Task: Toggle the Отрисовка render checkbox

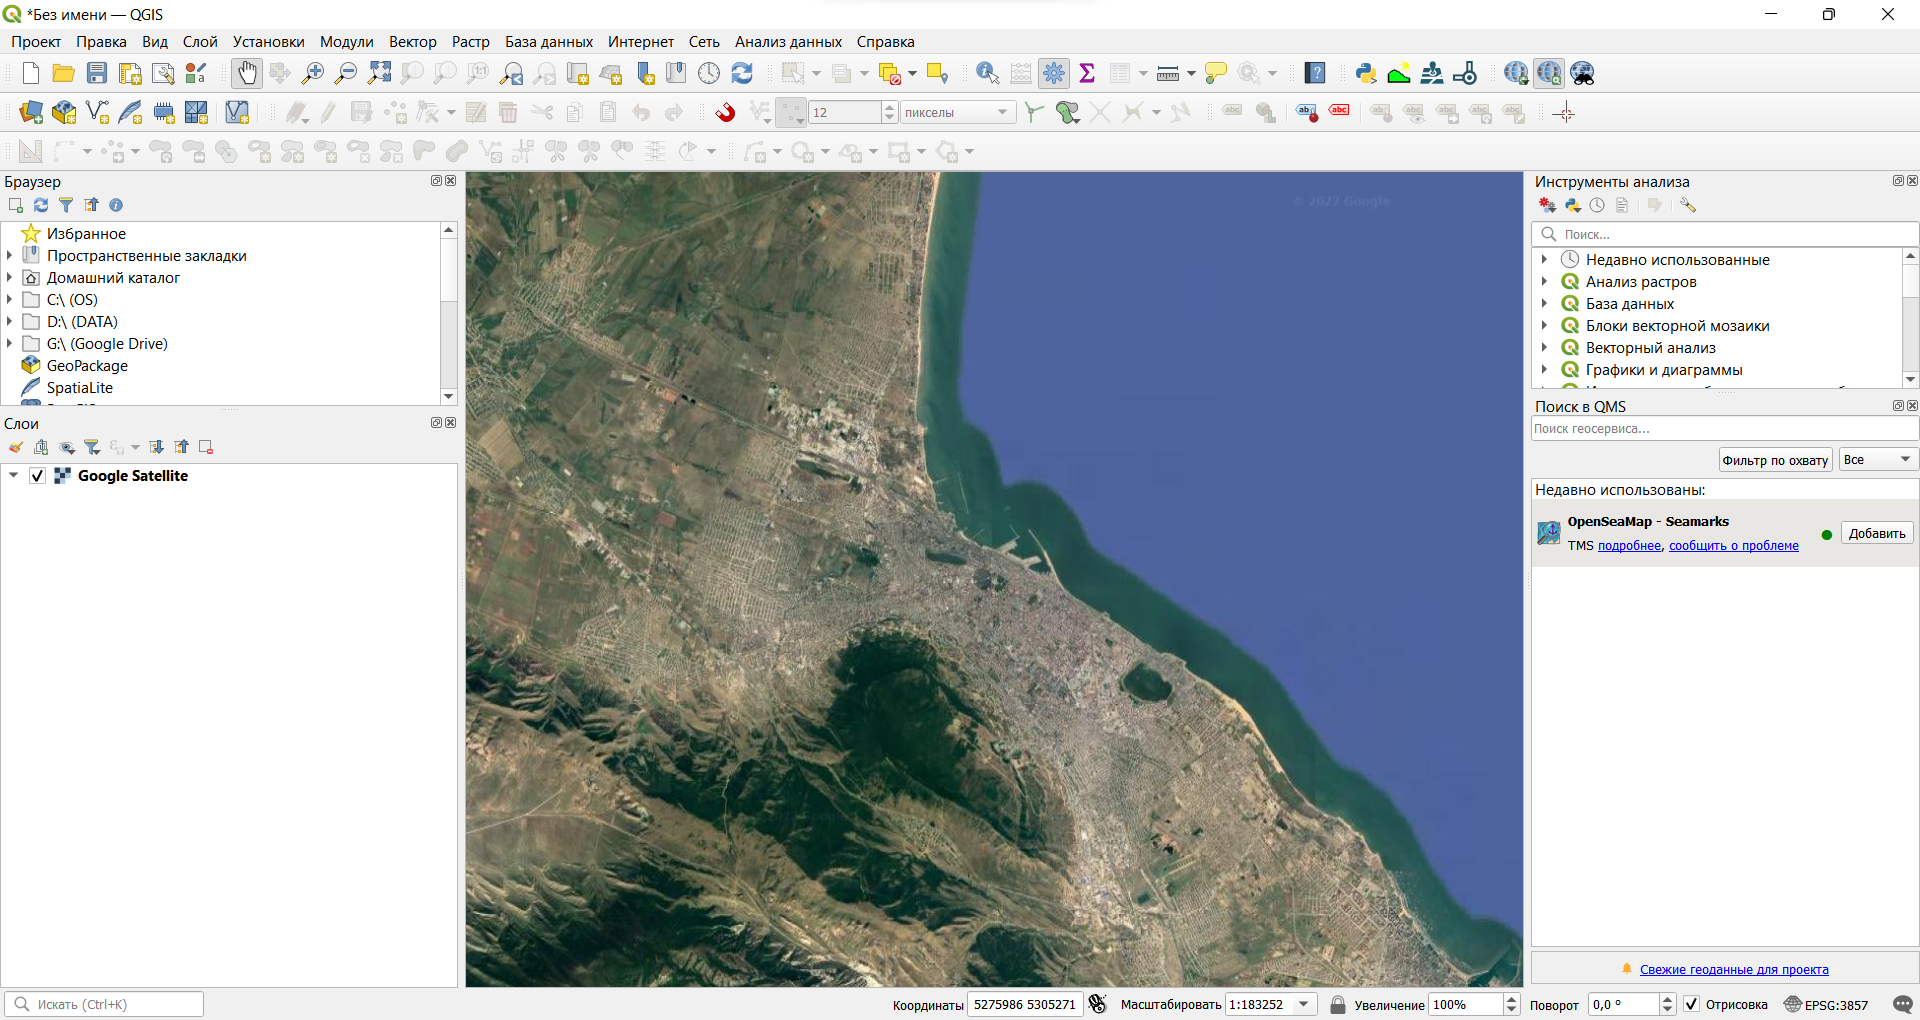Action: click(1691, 1004)
